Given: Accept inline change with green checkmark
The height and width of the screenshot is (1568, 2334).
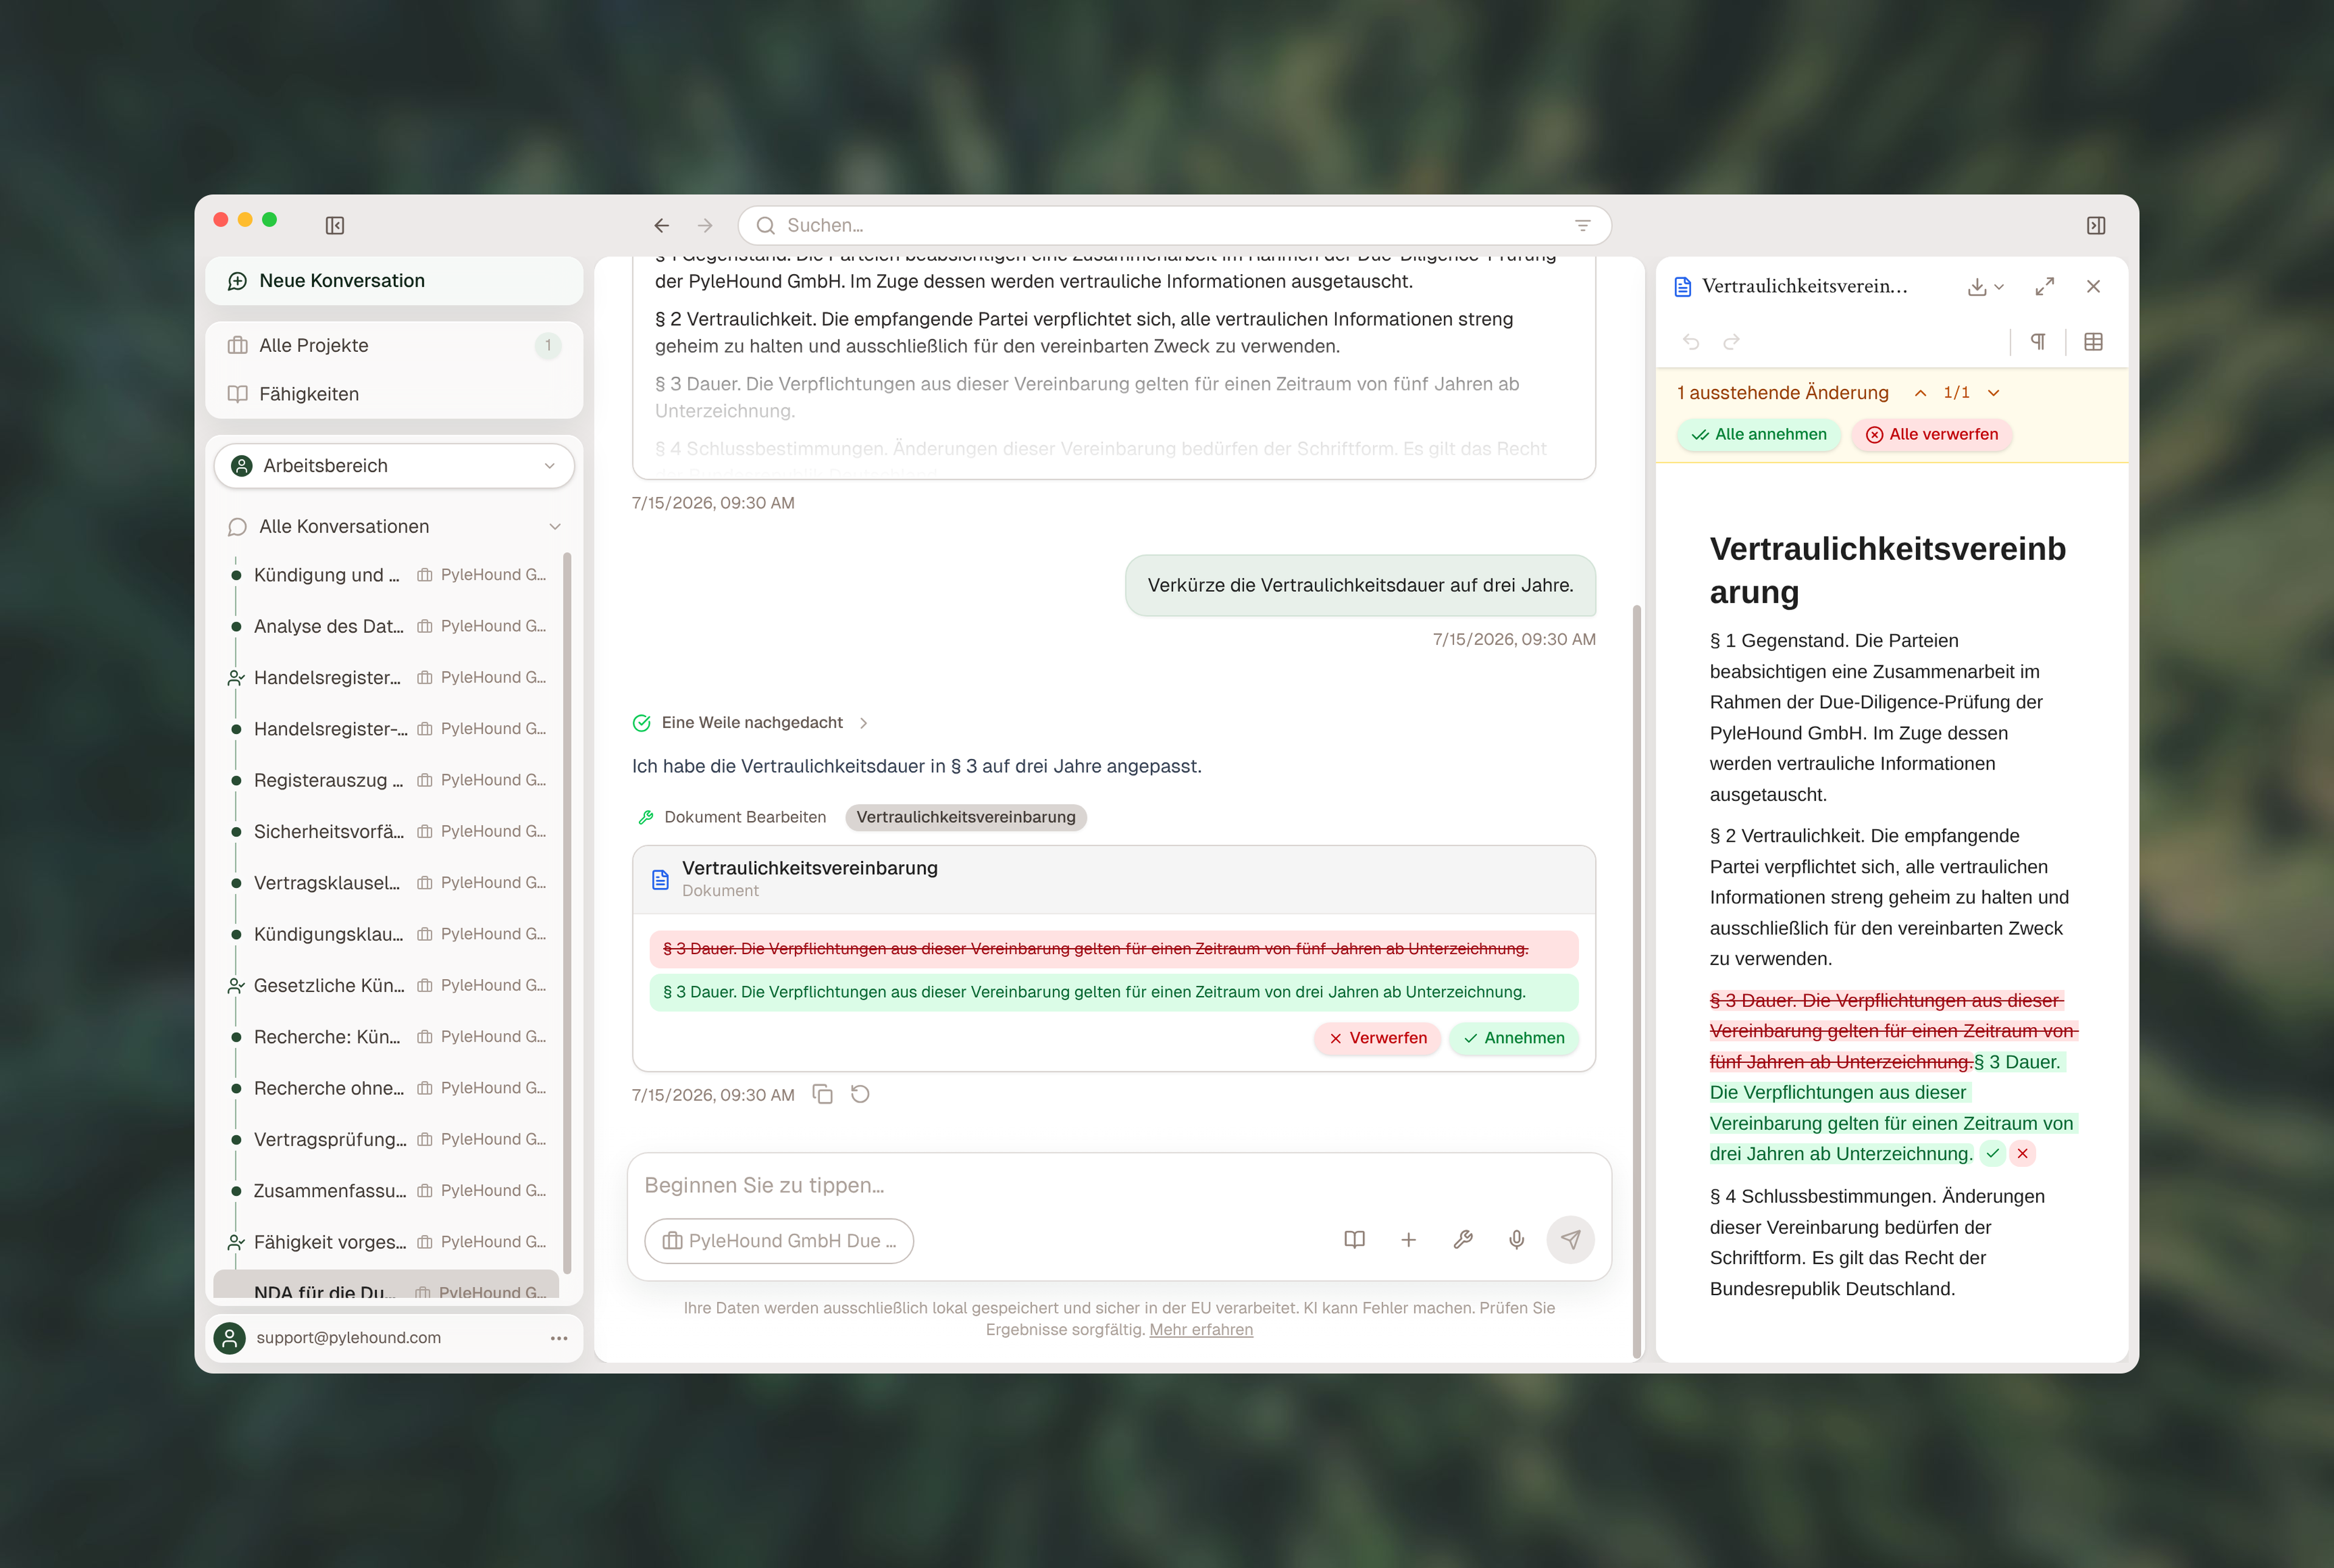Looking at the screenshot, I should (x=1992, y=1154).
